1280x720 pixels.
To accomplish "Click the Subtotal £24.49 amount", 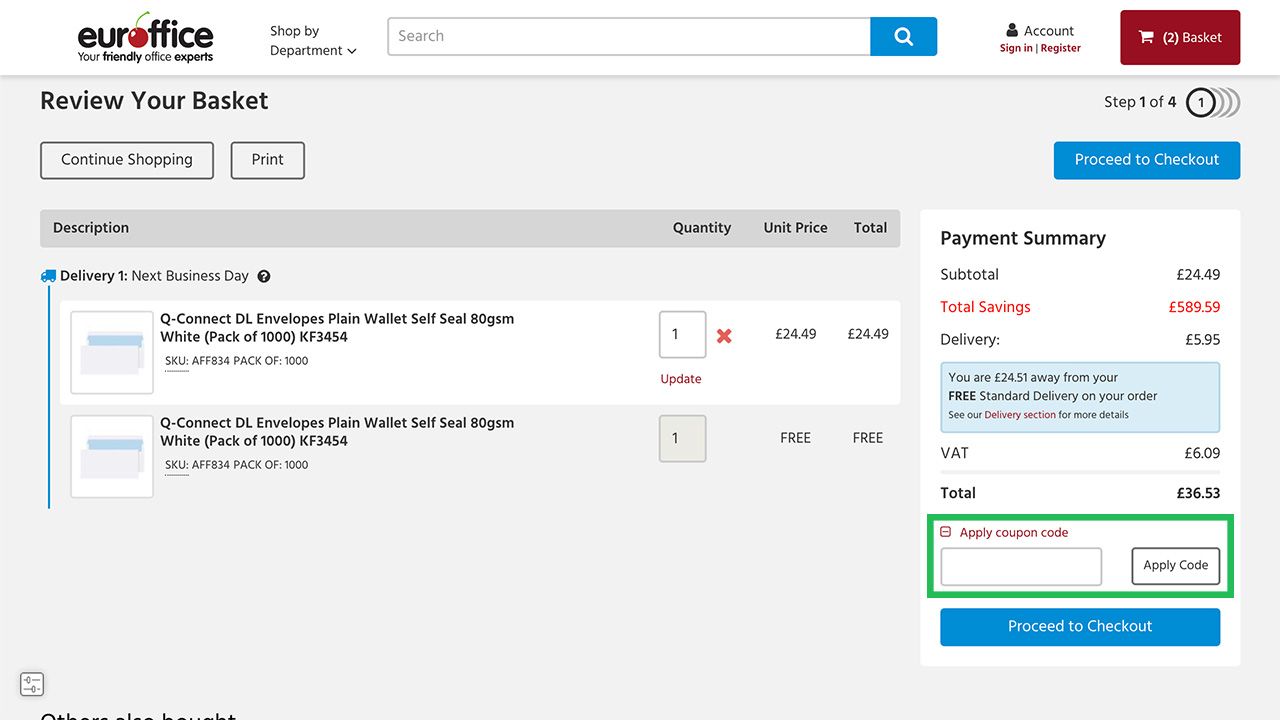I will 1198,275.
